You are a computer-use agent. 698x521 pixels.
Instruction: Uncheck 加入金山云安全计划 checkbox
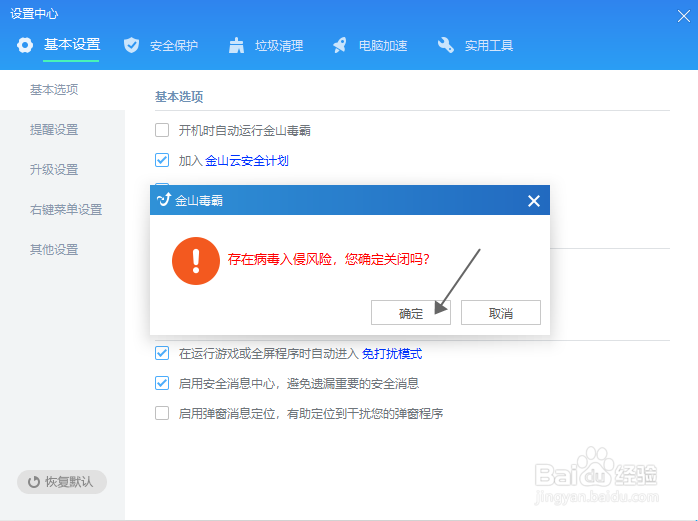(x=162, y=160)
